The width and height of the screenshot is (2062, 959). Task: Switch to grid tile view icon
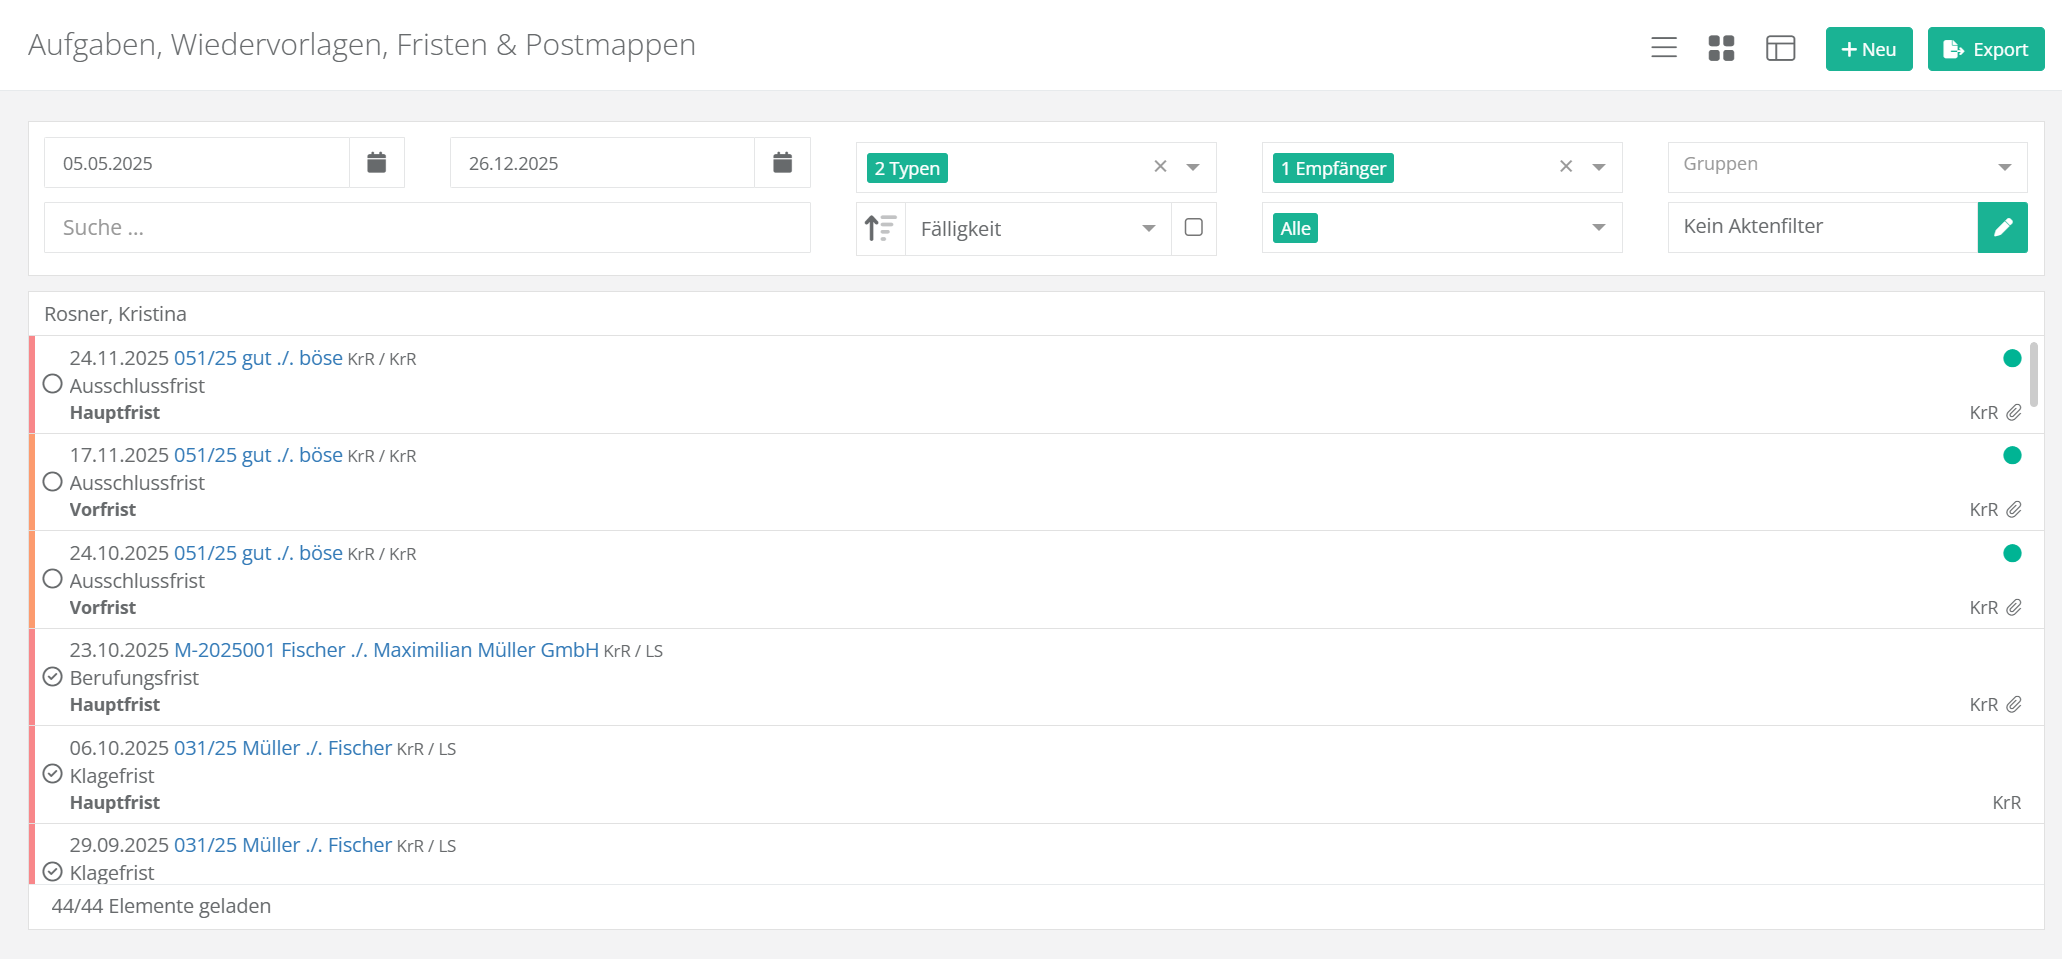(1721, 48)
